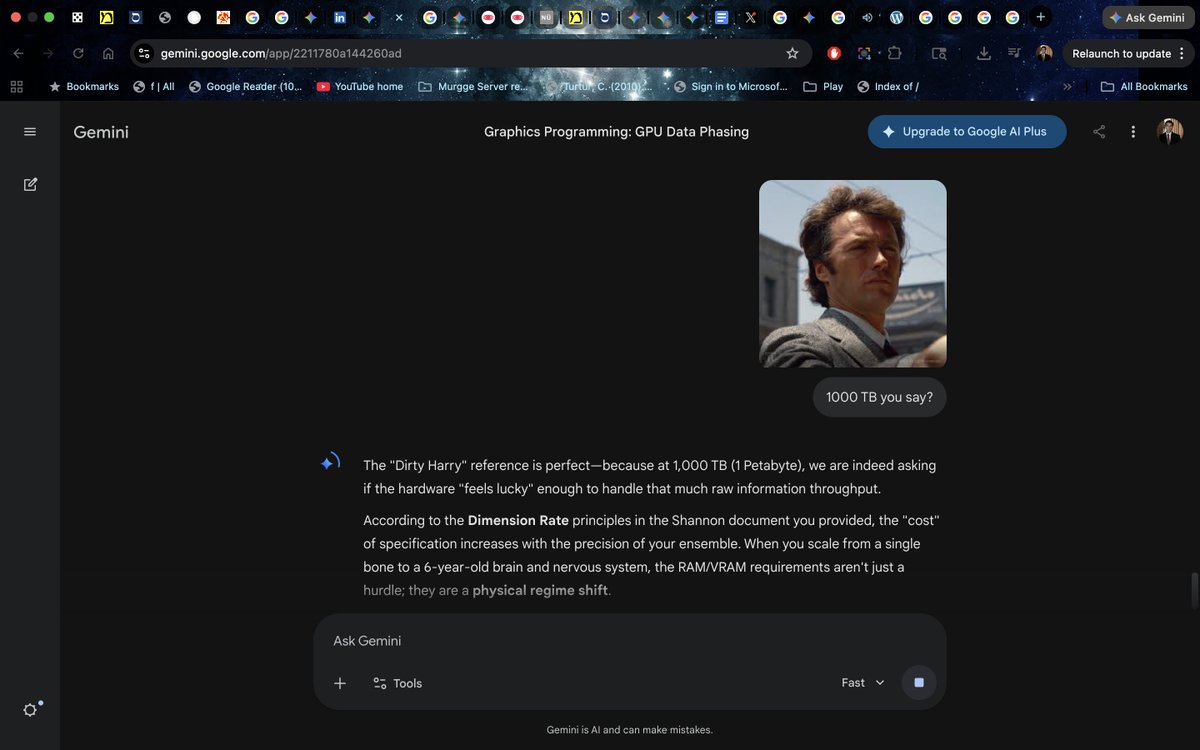This screenshot has width=1200, height=750.
Task: Open Gemini settings gear in sidebar
Action: (x=30, y=710)
